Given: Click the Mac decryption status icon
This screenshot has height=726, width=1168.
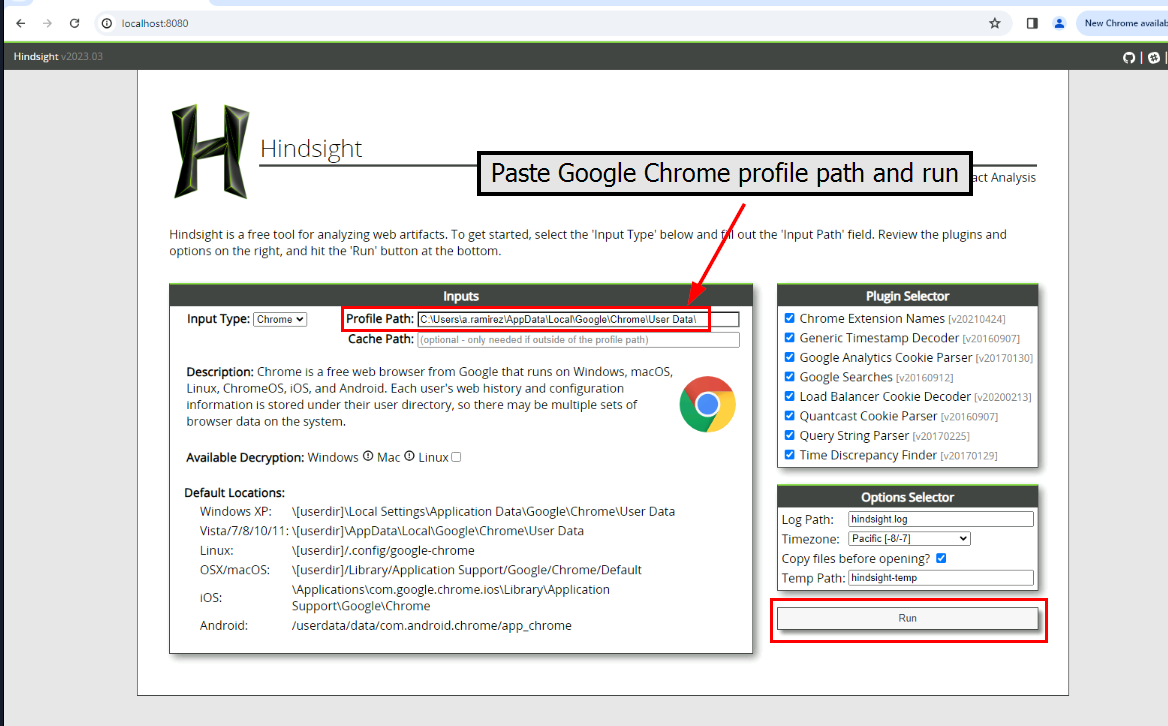Looking at the screenshot, I should pos(409,456).
